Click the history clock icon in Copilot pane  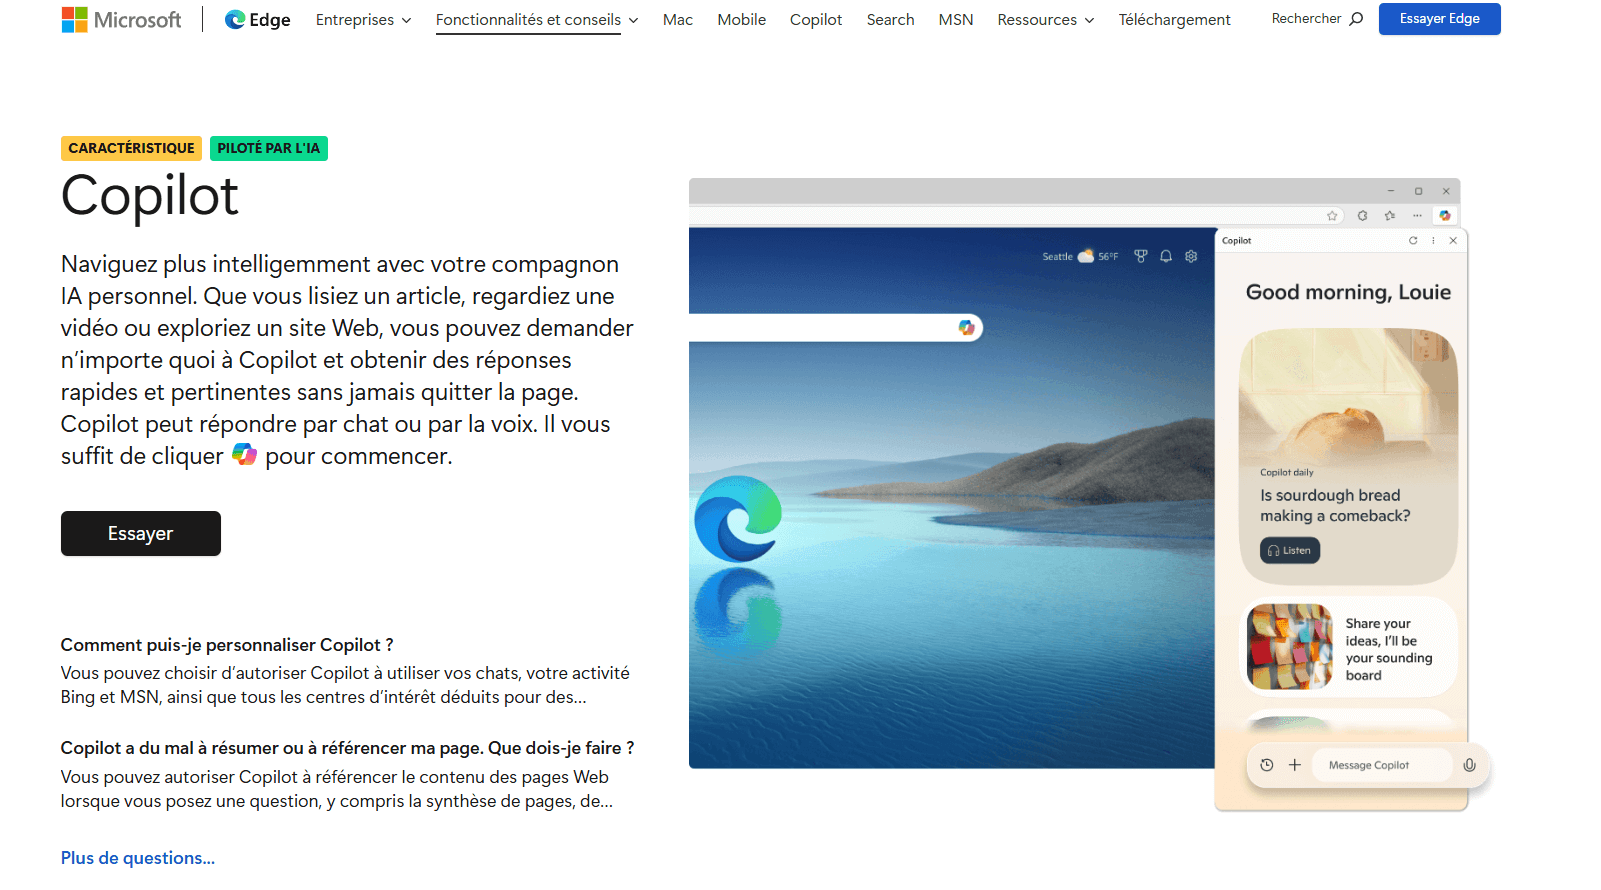coord(1267,765)
